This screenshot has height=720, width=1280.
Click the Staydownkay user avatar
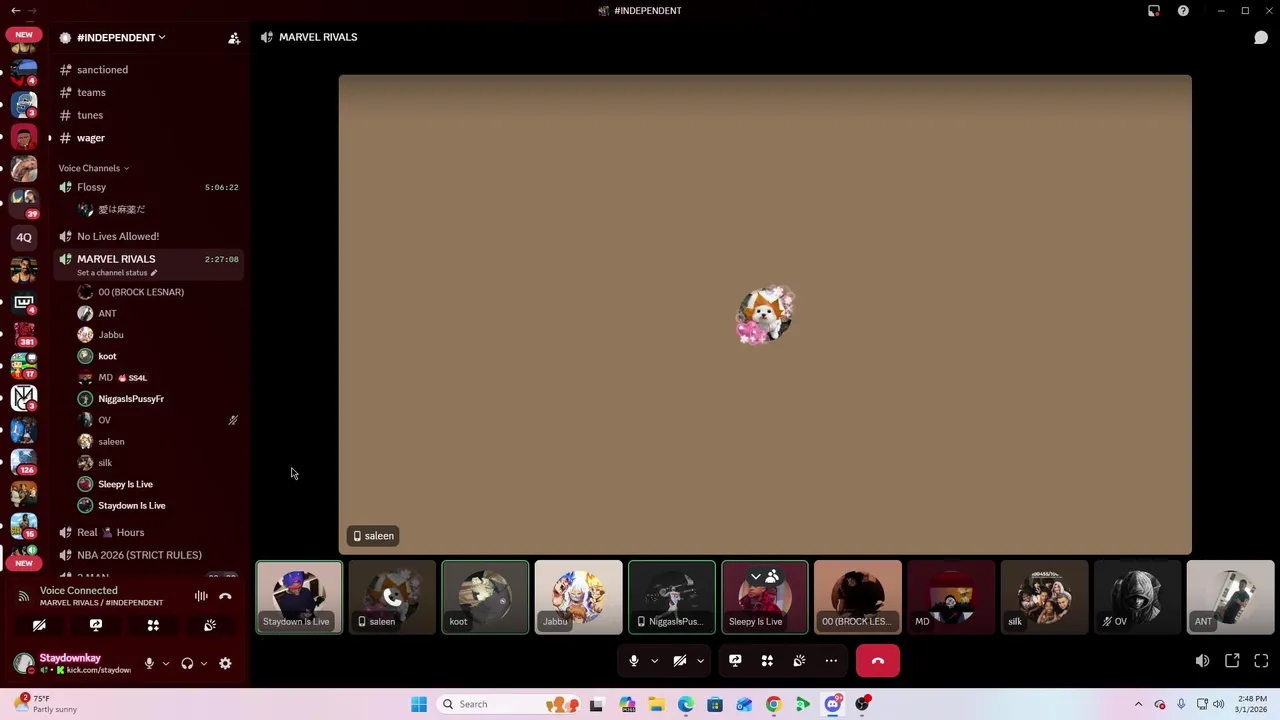24,663
